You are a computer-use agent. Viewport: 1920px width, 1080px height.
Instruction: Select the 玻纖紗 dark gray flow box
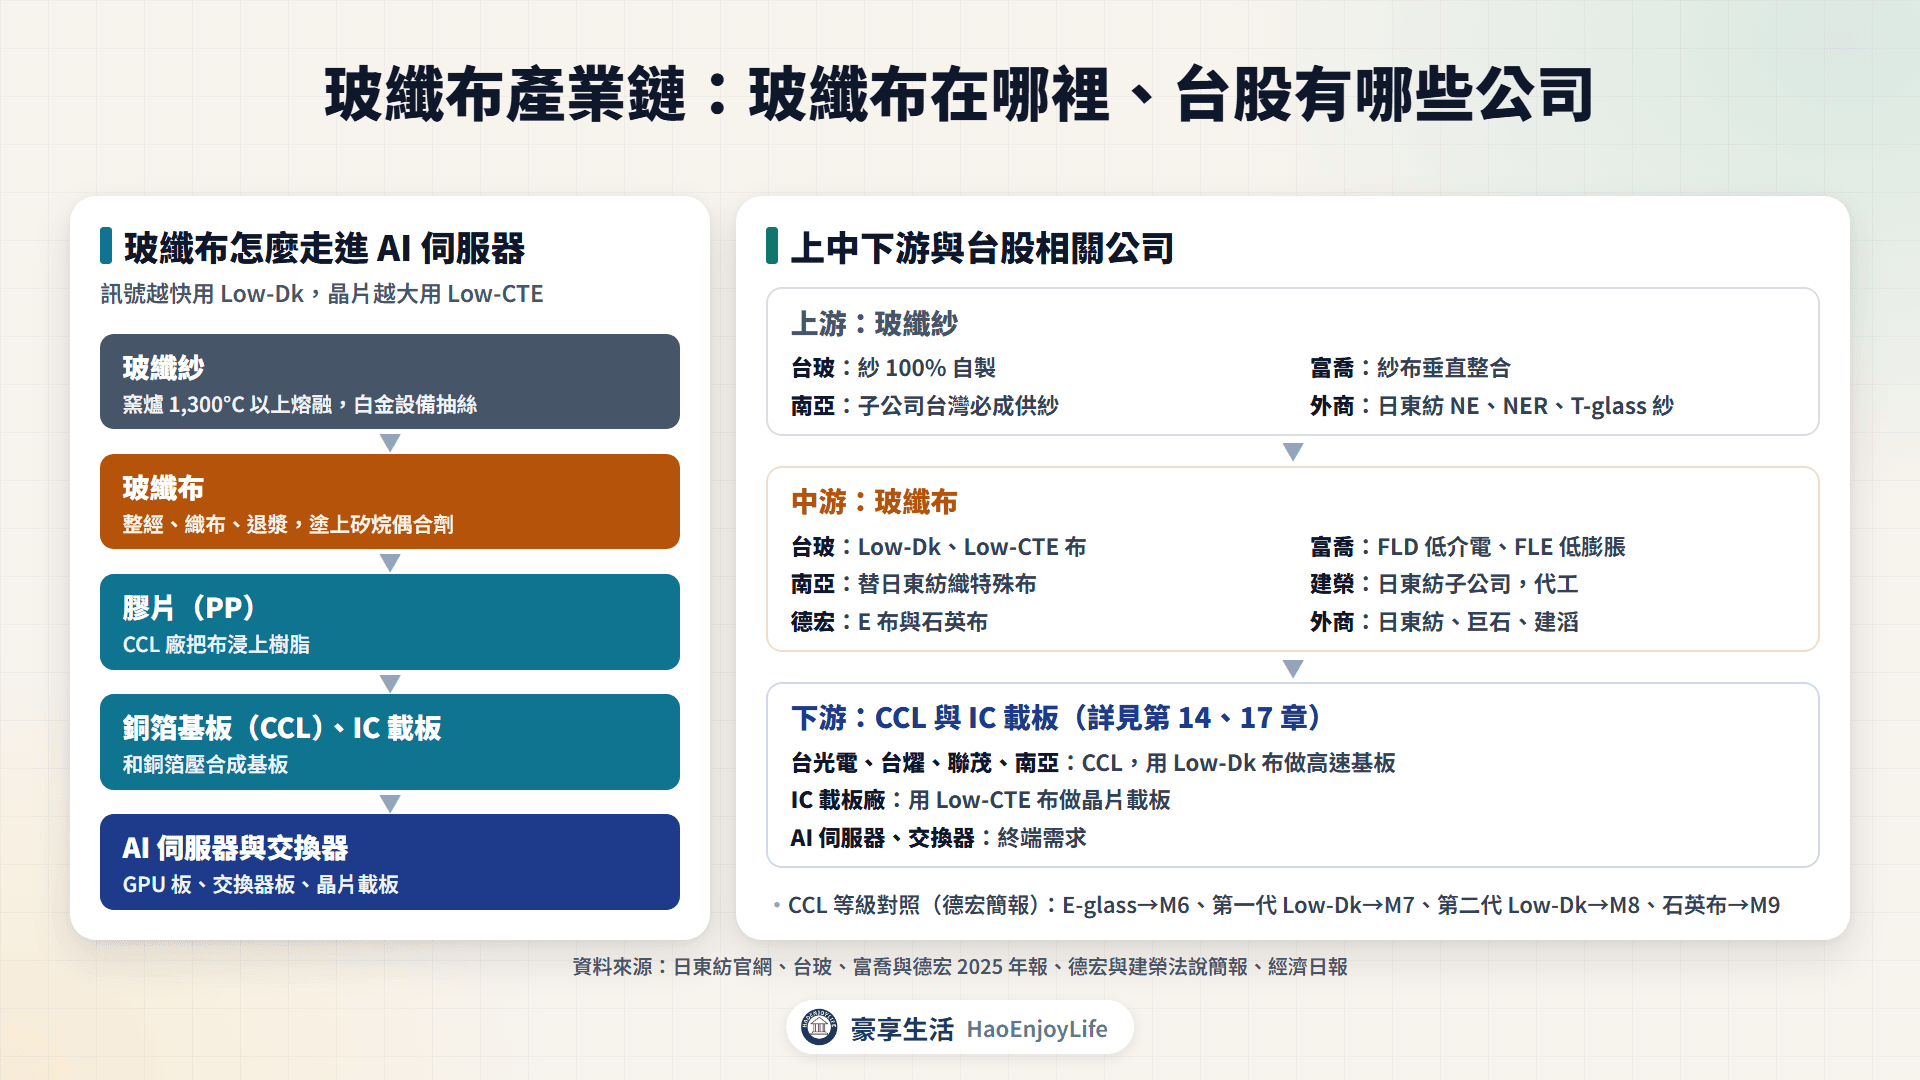pos(390,382)
